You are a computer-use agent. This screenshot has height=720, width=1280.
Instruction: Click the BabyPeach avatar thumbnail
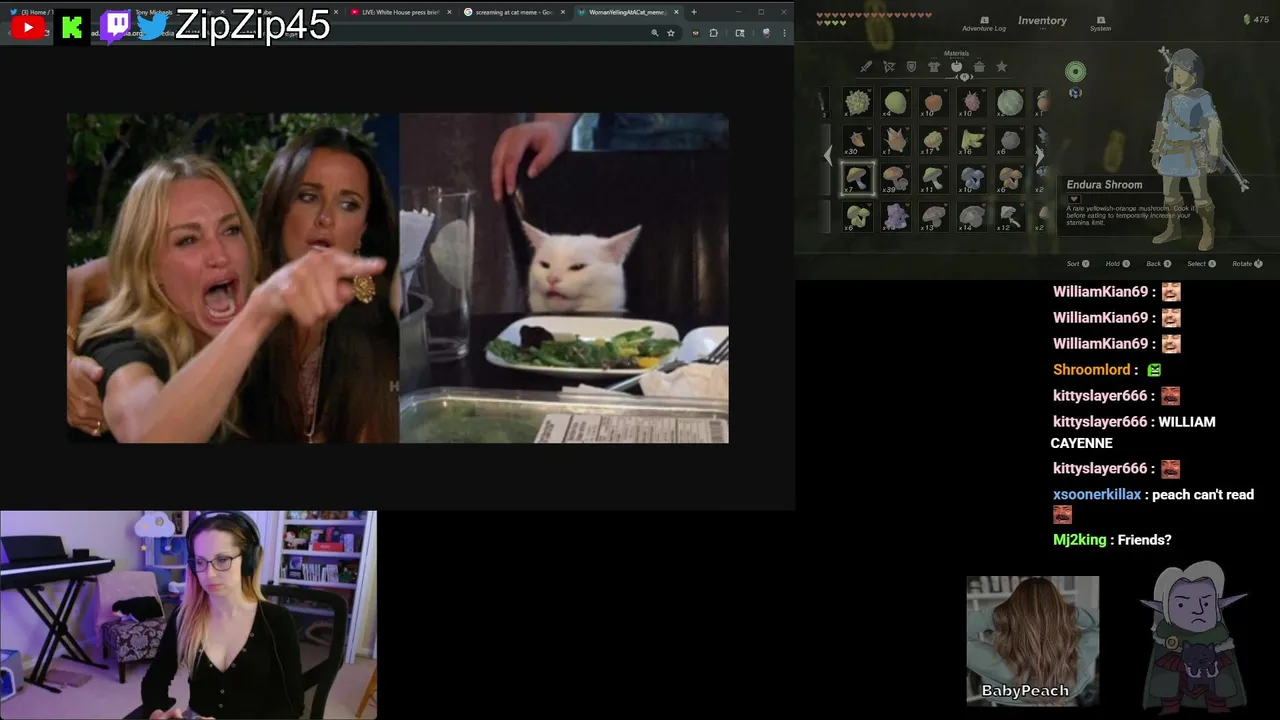(x=1032, y=640)
